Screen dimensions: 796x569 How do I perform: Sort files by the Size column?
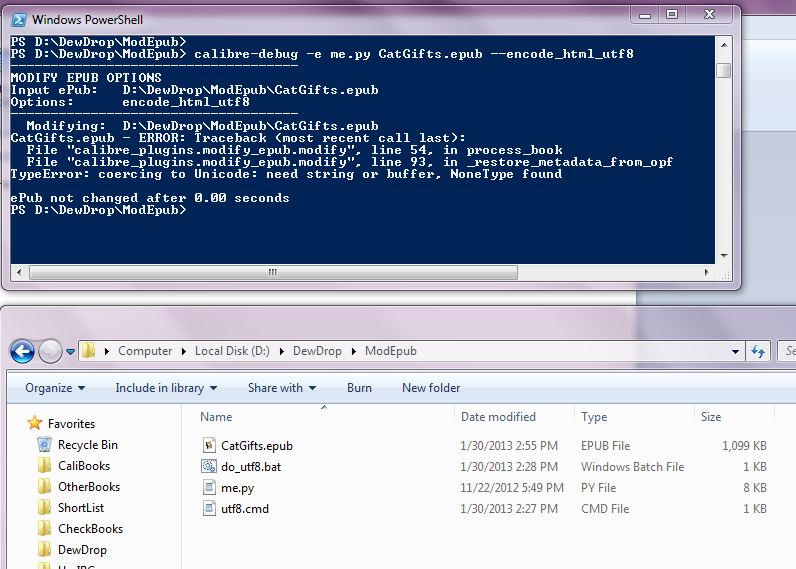click(711, 417)
